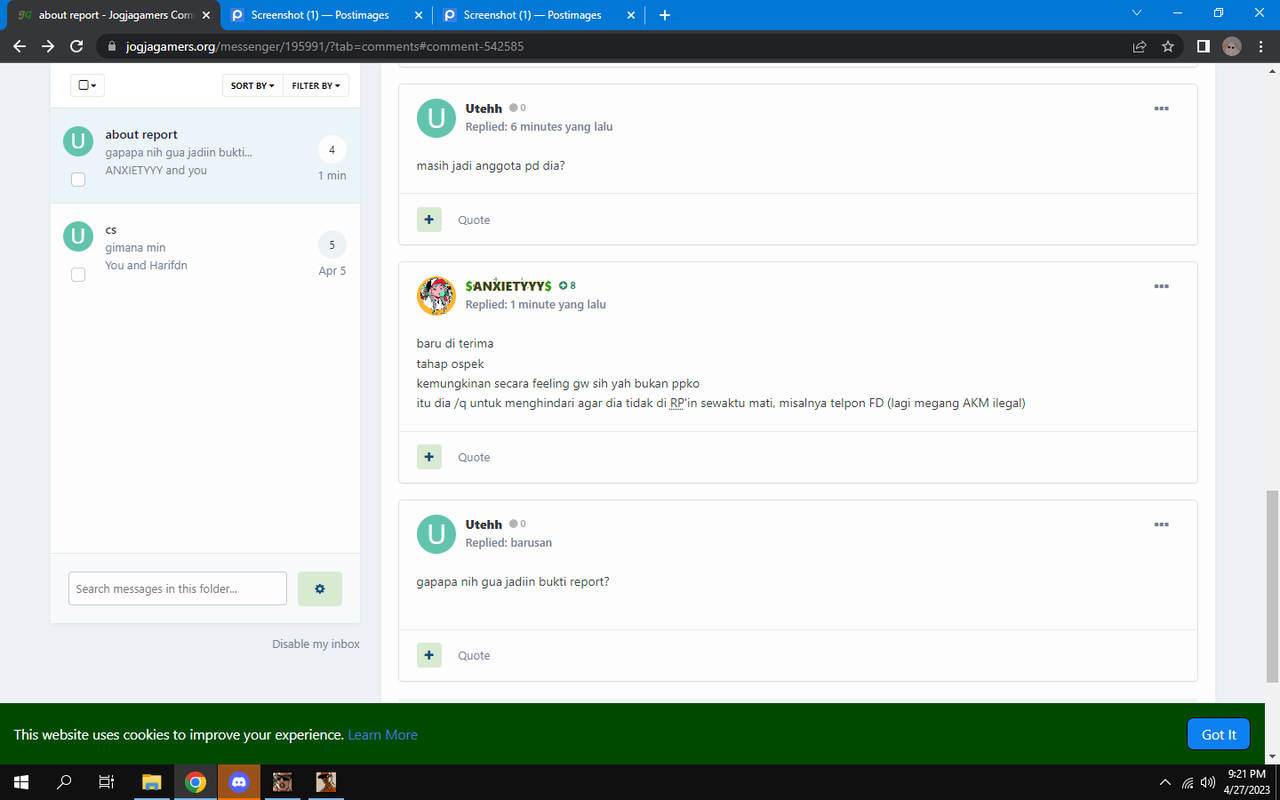Switch to the second Screenshot (1) Postimages tab
This screenshot has height=800, width=1280.
(x=538, y=16)
